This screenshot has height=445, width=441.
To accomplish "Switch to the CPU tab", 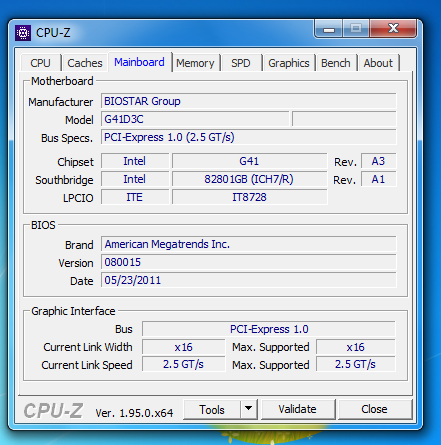I will (41, 63).
